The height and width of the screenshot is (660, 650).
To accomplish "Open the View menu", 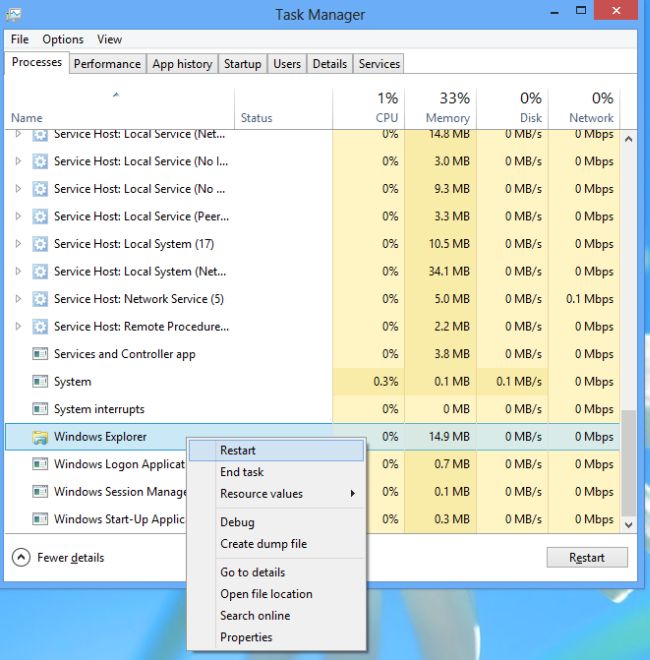I will tap(109, 39).
